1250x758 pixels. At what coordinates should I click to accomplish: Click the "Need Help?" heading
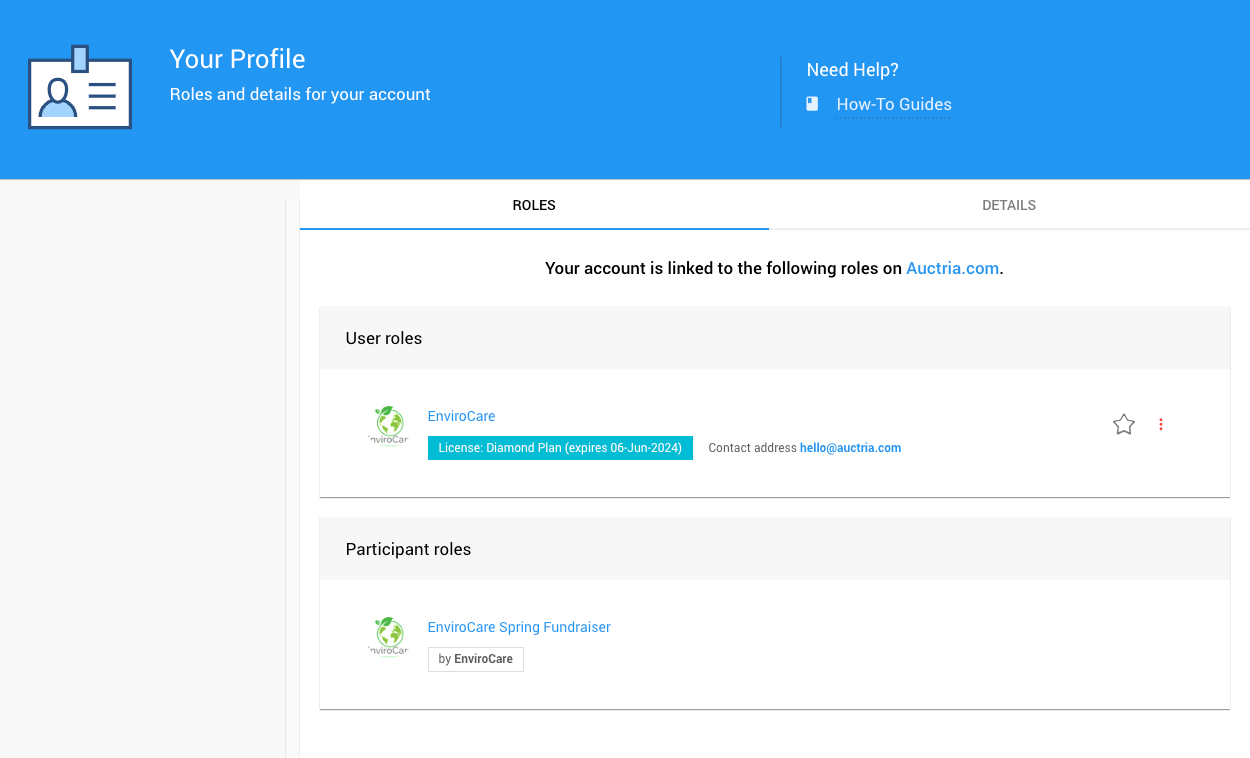[852, 70]
